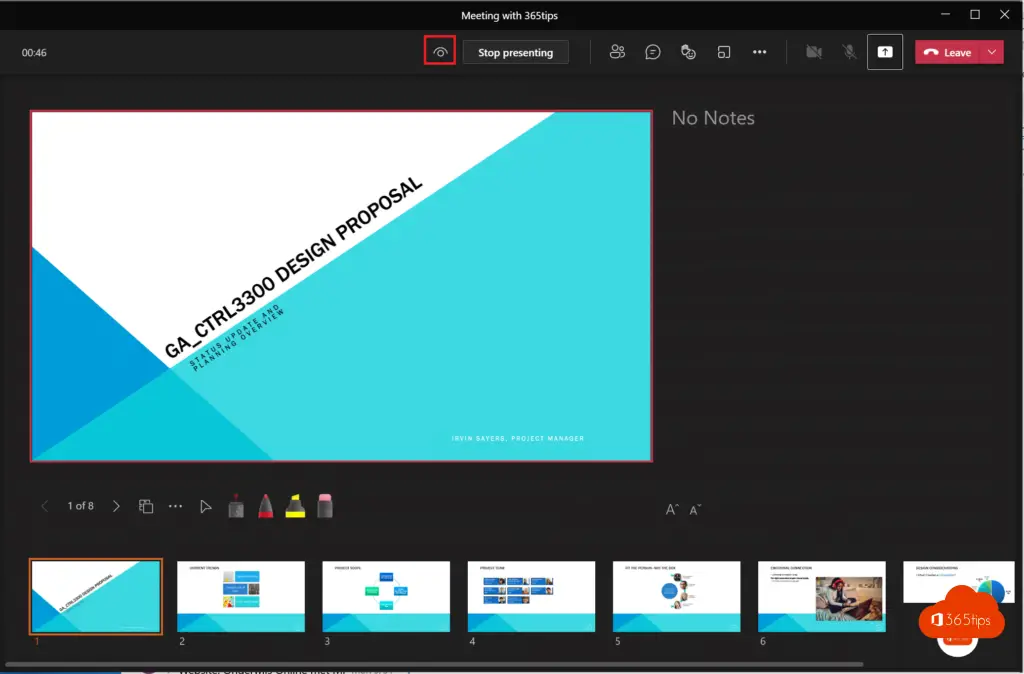Open the meeting chat conversation
Image resolution: width=1024 pixels, height=674 pixels.
pyautogui.click(x=653, y=52)
